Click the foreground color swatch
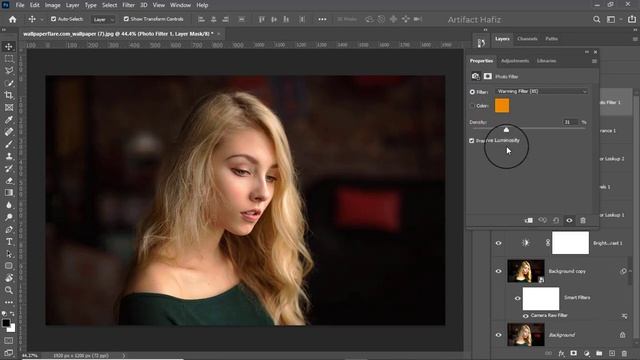This screenshot has width=640, height=360. pyautogui.click(x=6, y=323)
